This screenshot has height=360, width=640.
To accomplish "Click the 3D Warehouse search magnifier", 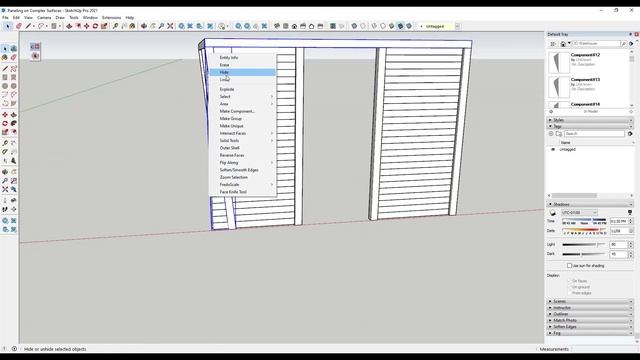I will 623,44.
